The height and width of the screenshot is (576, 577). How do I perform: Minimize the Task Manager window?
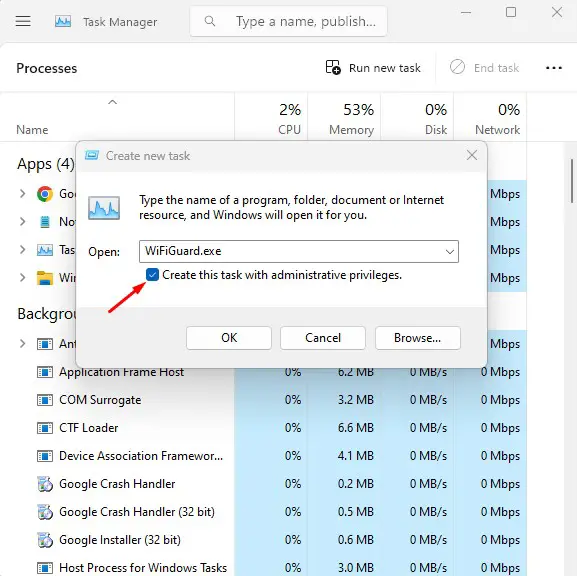pyautogui.click(x=466, y=13)
